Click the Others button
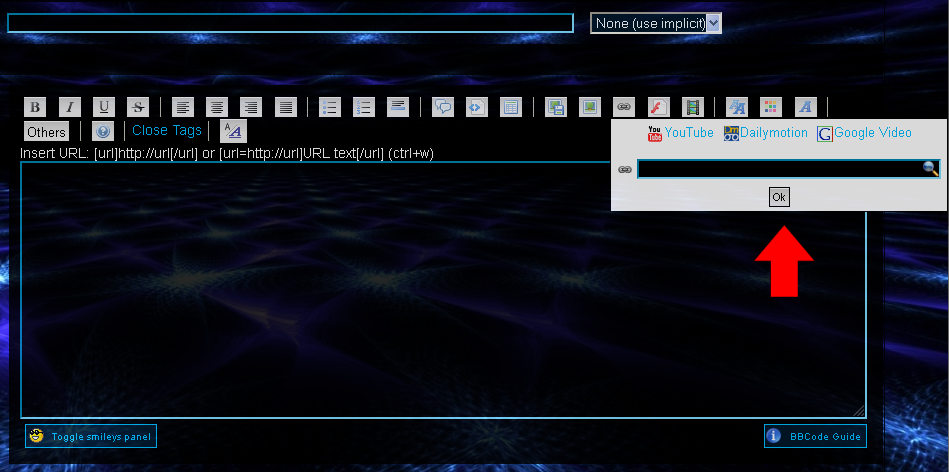949x472 pixels. pos(46,131)
